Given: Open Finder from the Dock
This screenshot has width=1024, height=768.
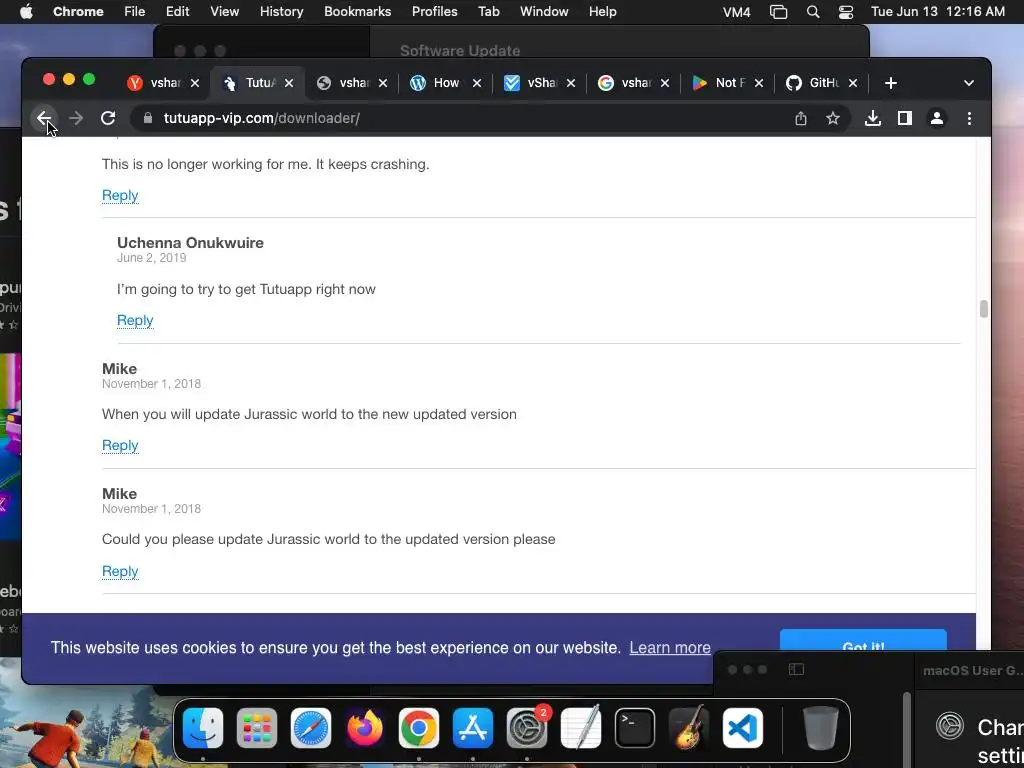Looking at the screenshot, I should [203, 728].
